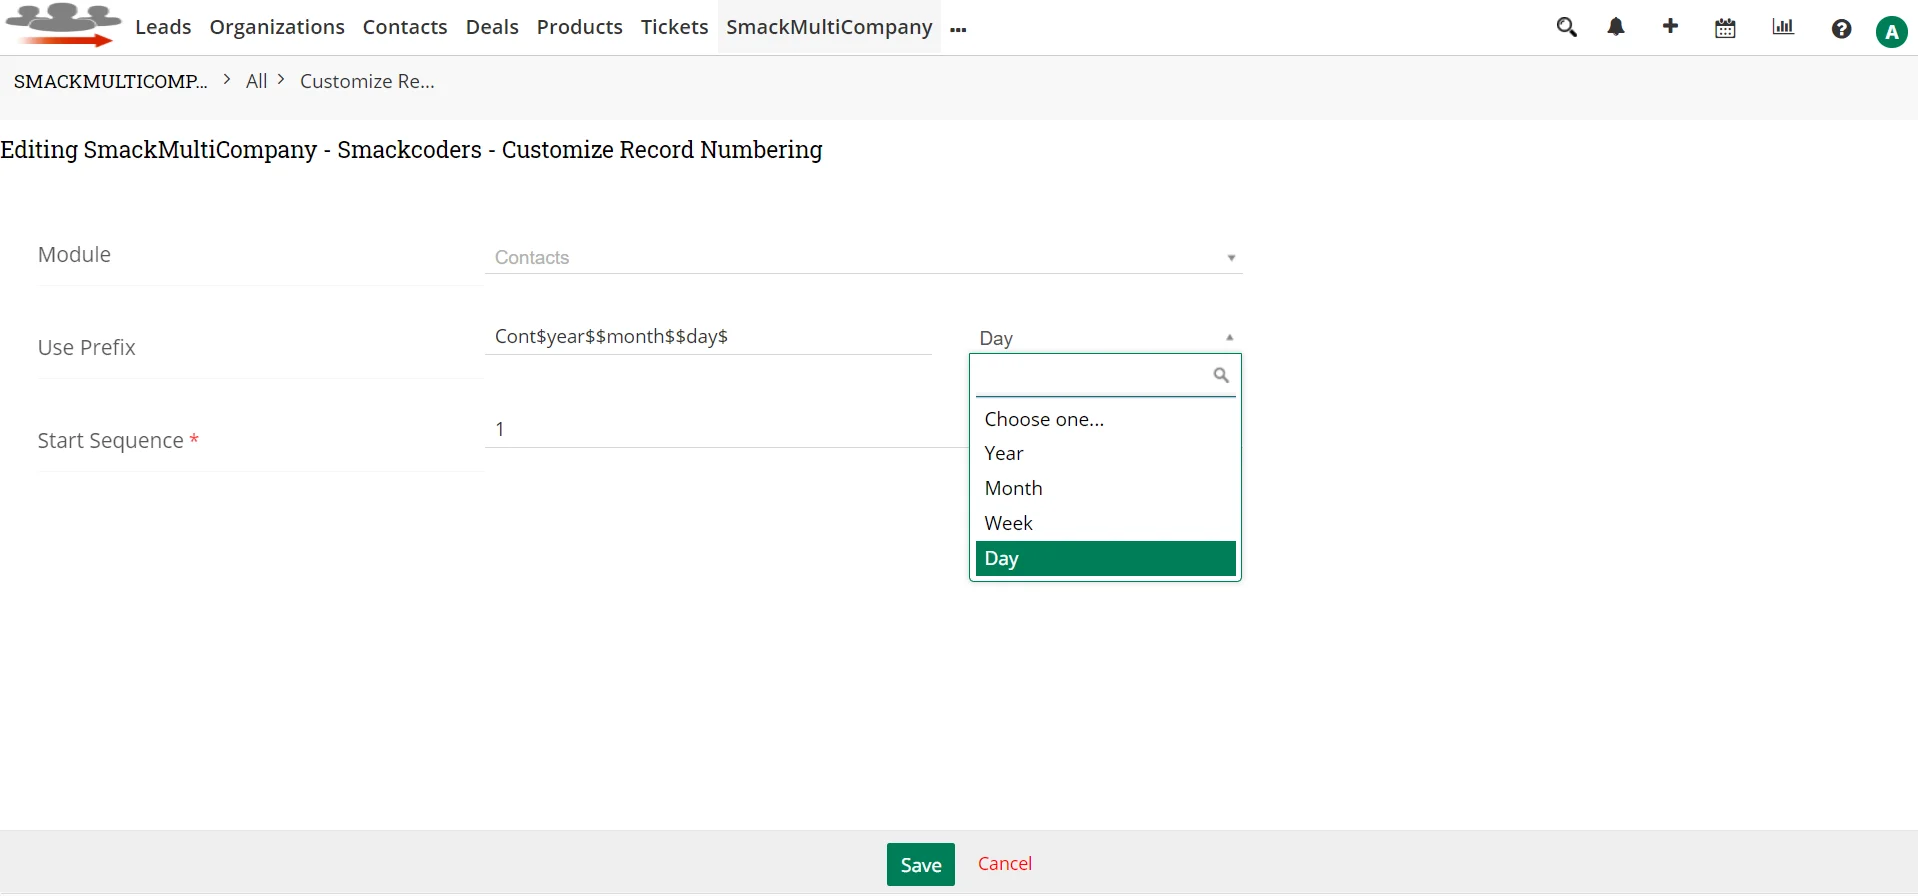Open the calendar icon
The height and width of the screenshot is (896, 1918).
pos(1725,28)
